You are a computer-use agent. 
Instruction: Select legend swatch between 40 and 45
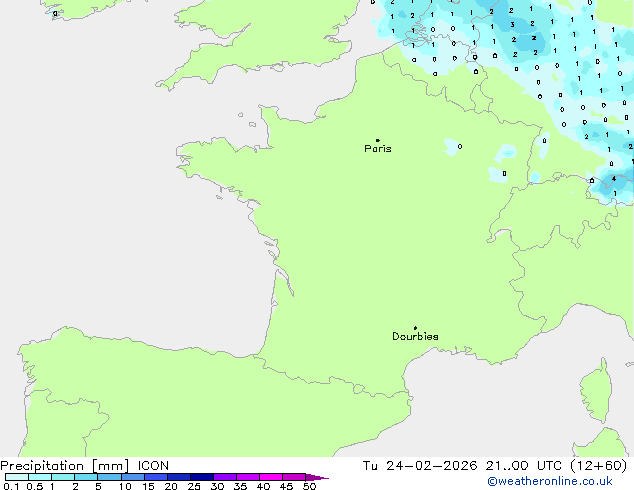tap(271, 477)
